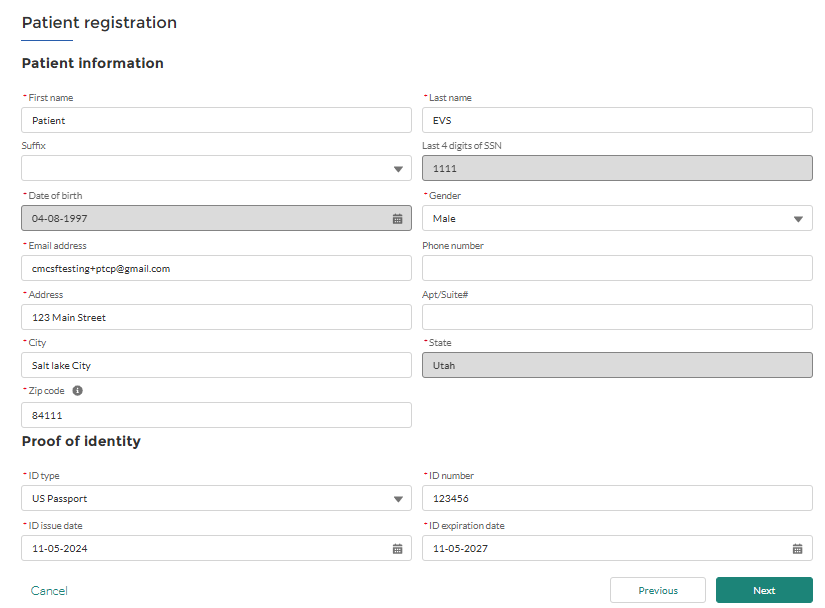This screenshot has width=825, height=608.
Task: Open the ID expiration date calendar picker
Action: (798, 549)
